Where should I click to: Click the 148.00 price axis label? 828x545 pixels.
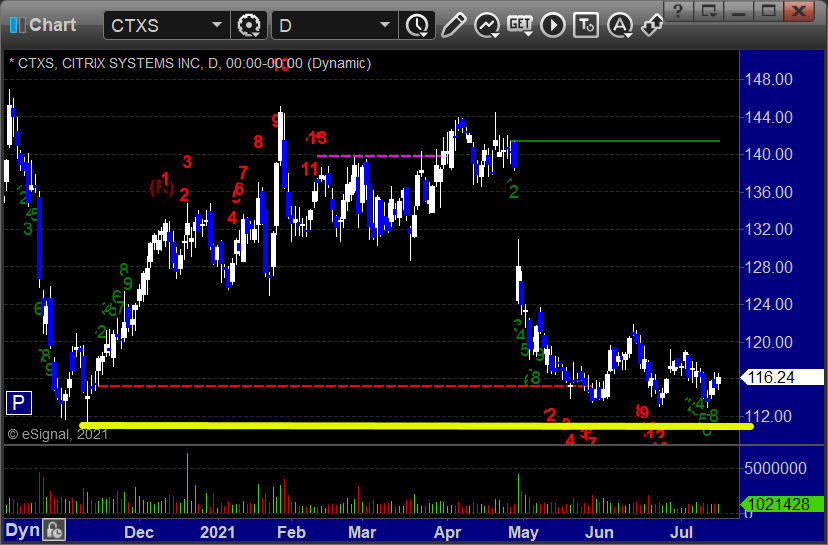(768, 80)
